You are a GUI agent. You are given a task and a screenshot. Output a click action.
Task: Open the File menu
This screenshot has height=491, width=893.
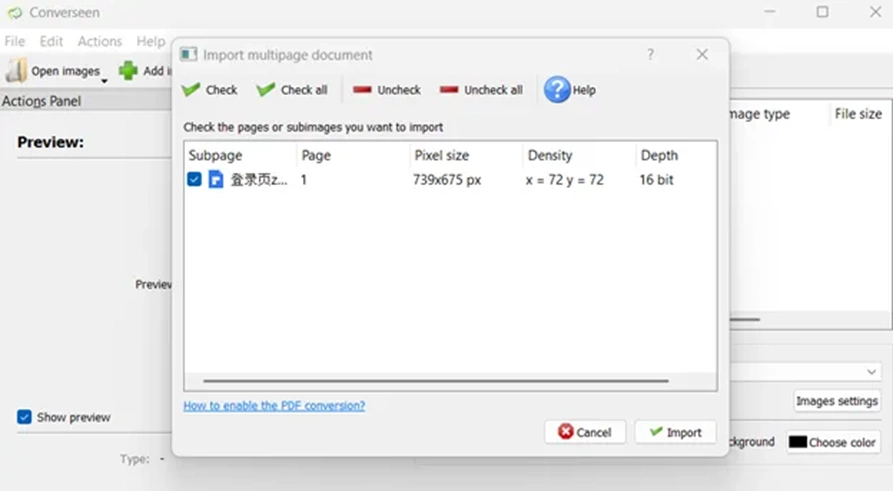(x=15, y=41)
